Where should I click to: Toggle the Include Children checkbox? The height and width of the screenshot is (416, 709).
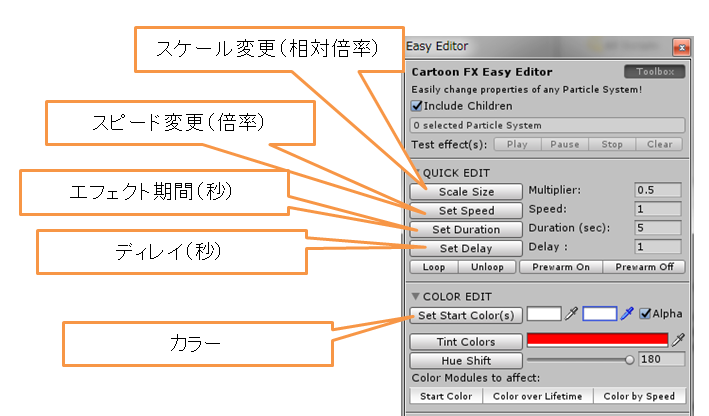[416, 106]
